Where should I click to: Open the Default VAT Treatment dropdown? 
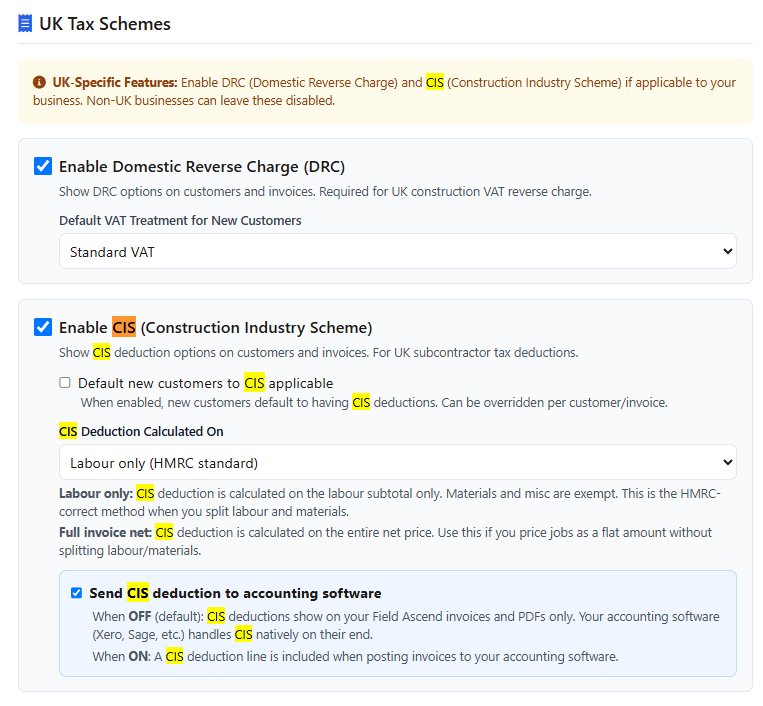[x=398, y=251]
